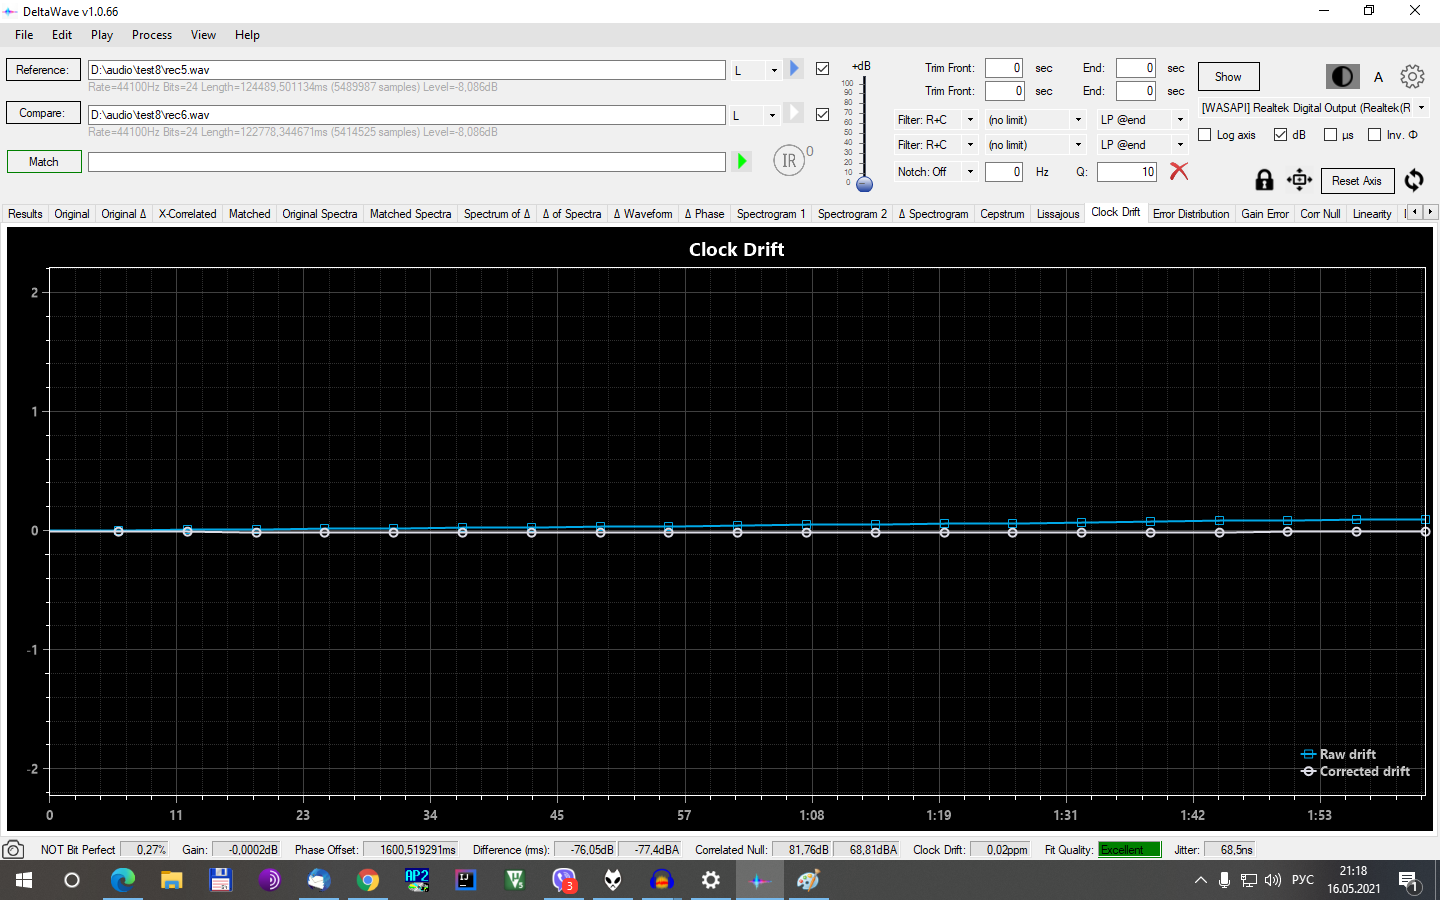Enable the µs checkbox

coord(1330,134)
